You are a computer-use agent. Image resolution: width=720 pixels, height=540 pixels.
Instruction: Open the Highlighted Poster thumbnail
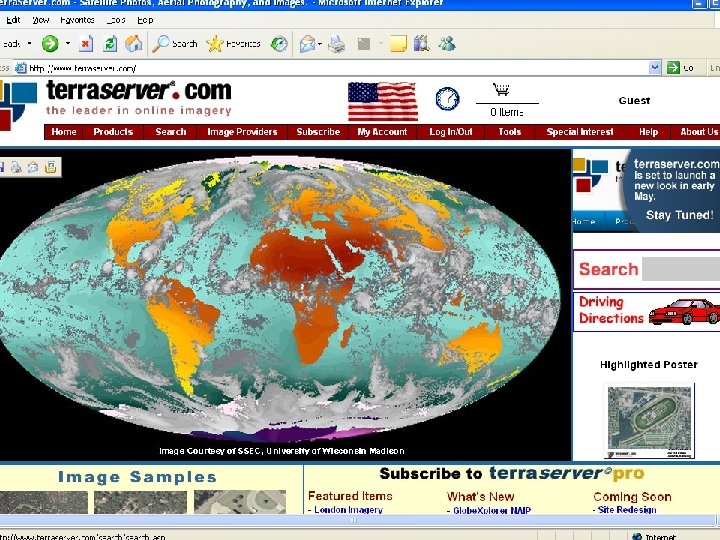(649, 422)
